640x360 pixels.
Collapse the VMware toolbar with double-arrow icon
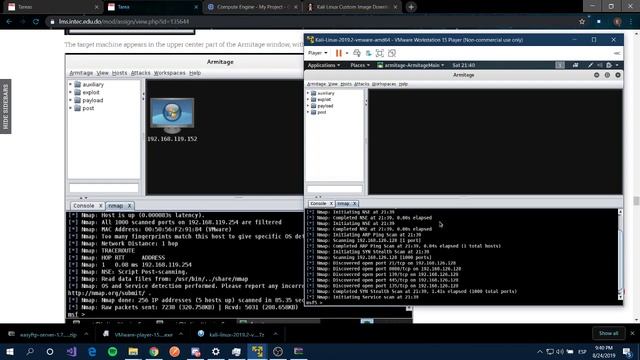[x=617, y=53]
